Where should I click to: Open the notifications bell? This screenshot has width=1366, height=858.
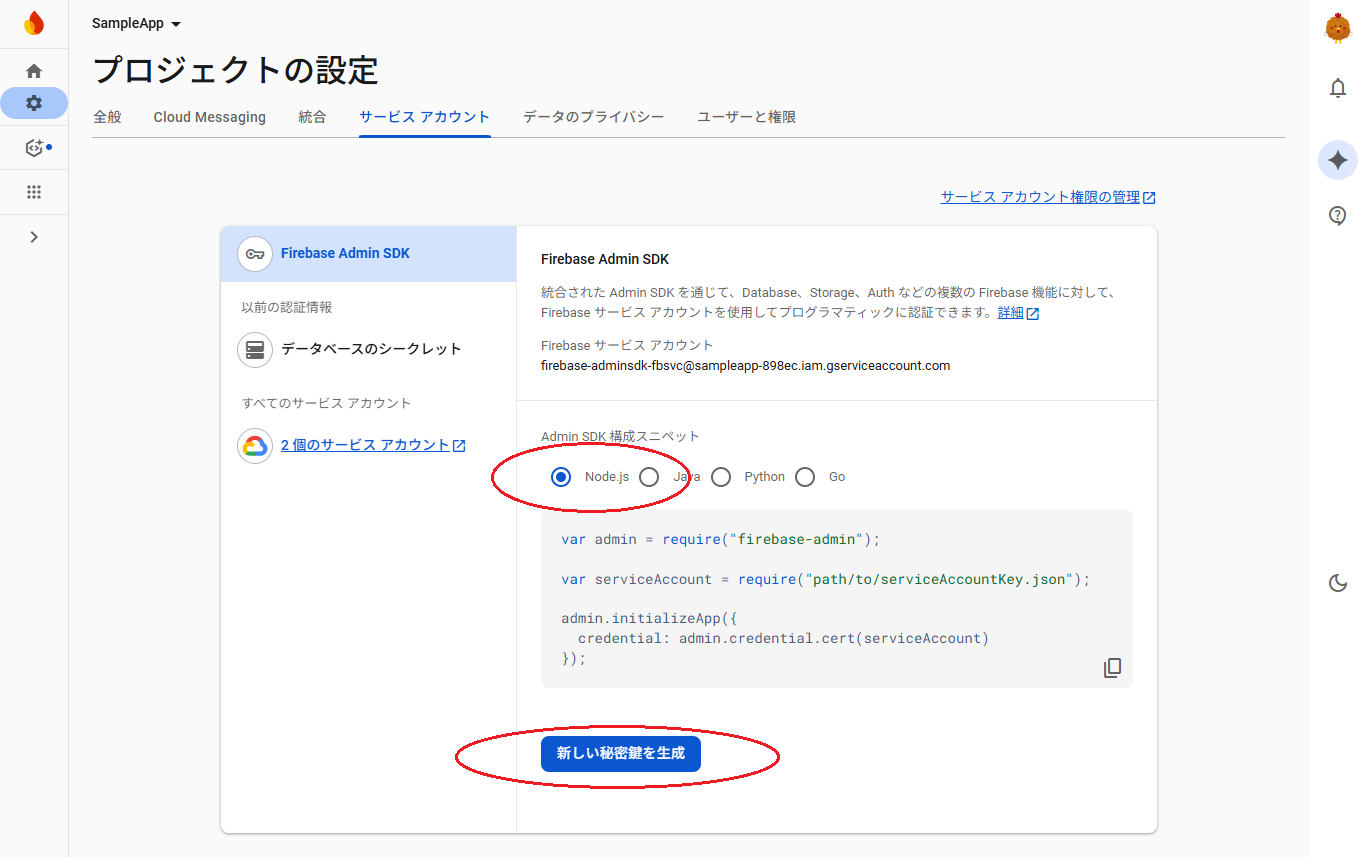click(x=1337, y=89)
